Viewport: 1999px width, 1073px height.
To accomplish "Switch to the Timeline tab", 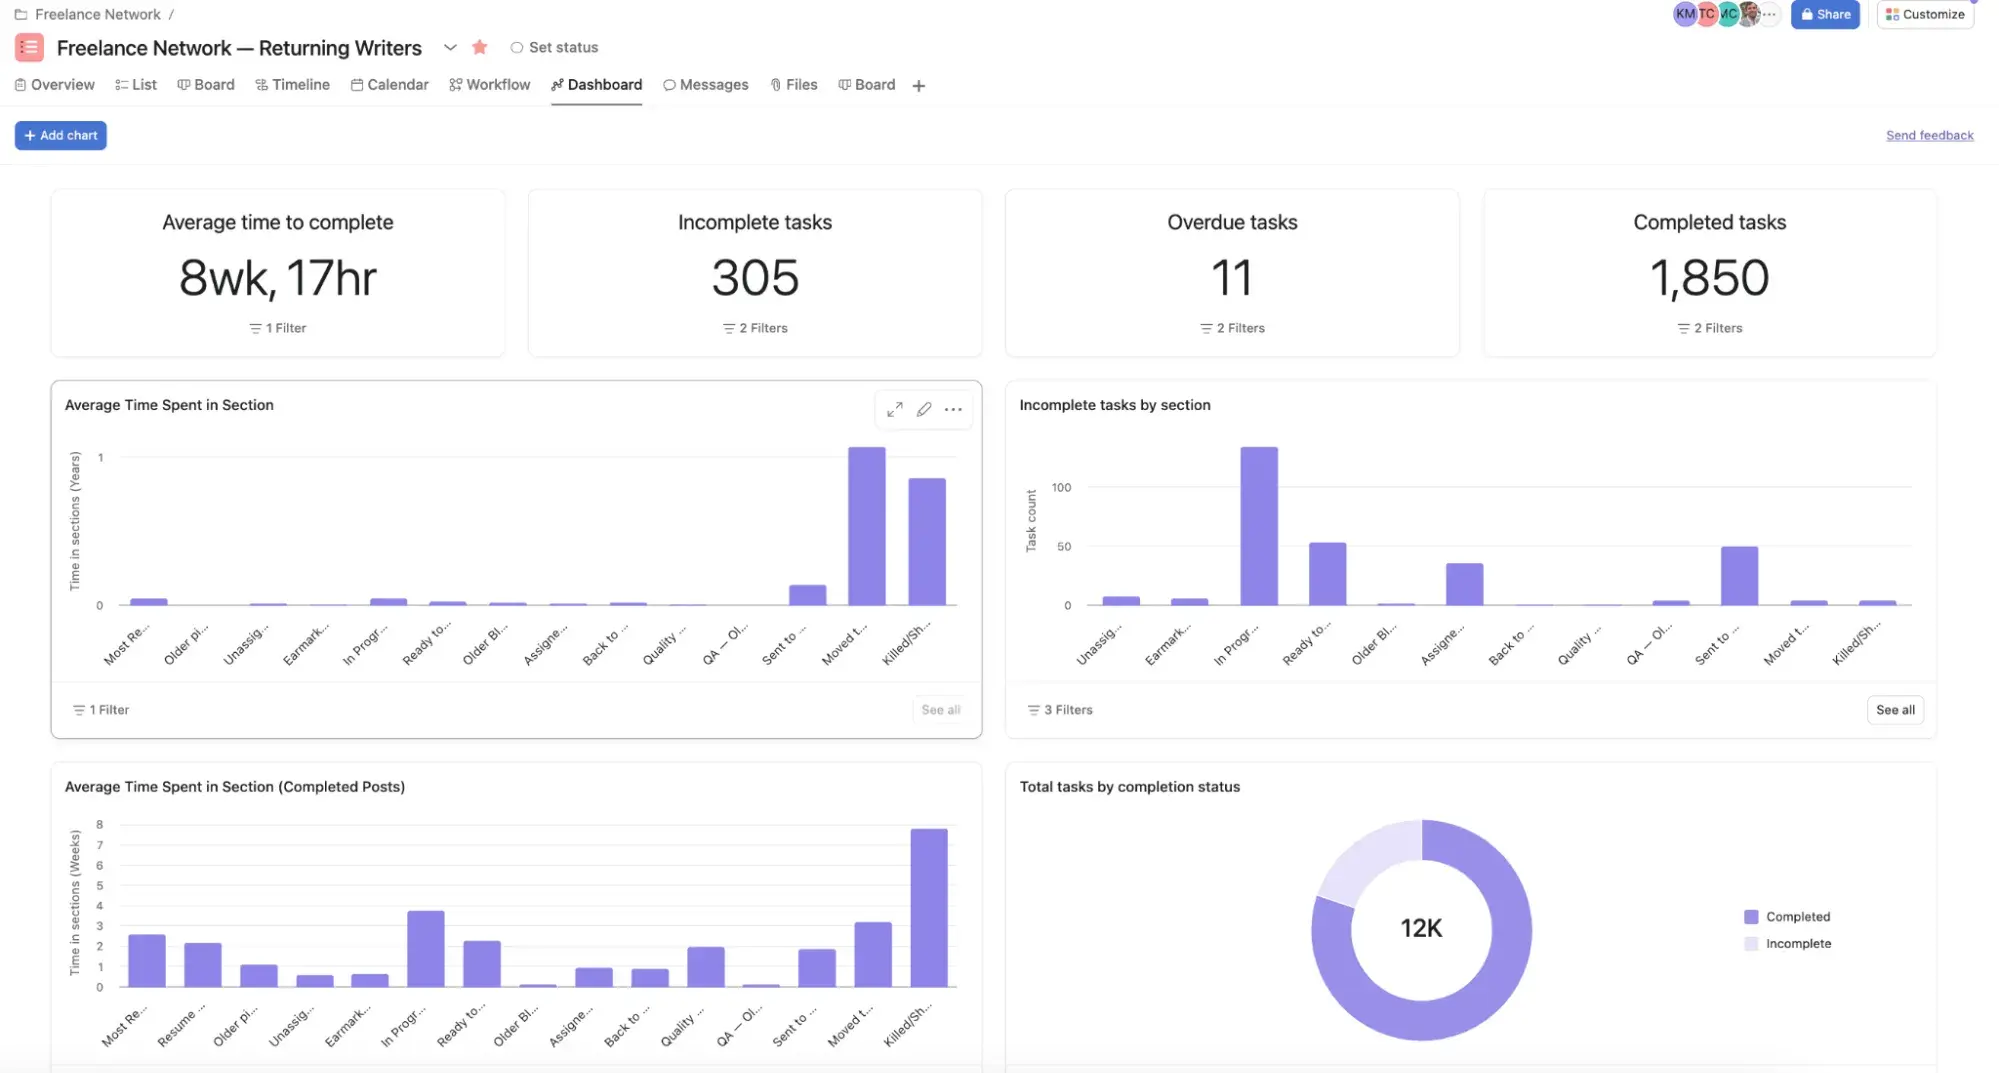I will coord(292,85).
